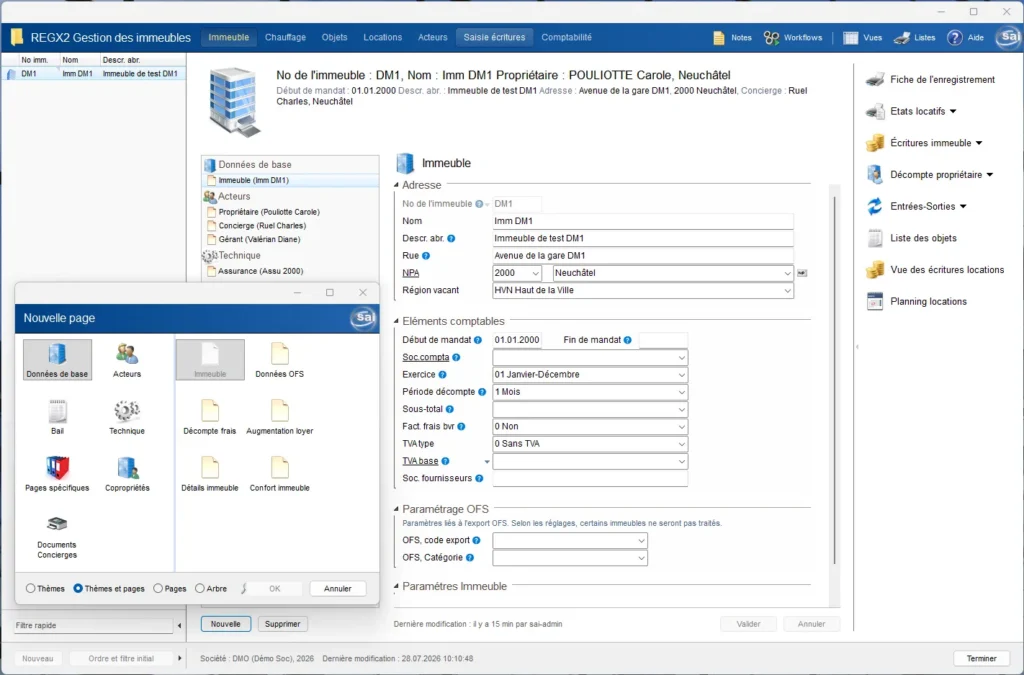Open the Exercice dropdown

[x=681, y=375]
